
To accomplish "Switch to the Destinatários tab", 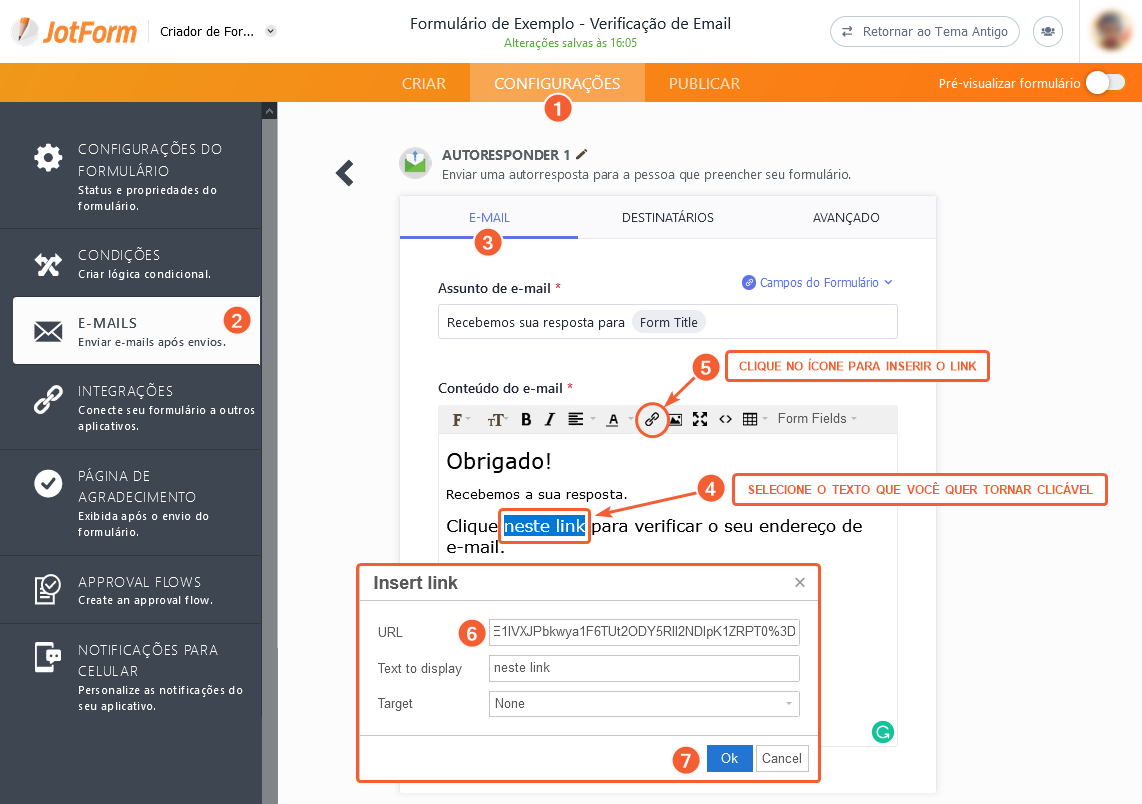I will click(x=667, y=217).
